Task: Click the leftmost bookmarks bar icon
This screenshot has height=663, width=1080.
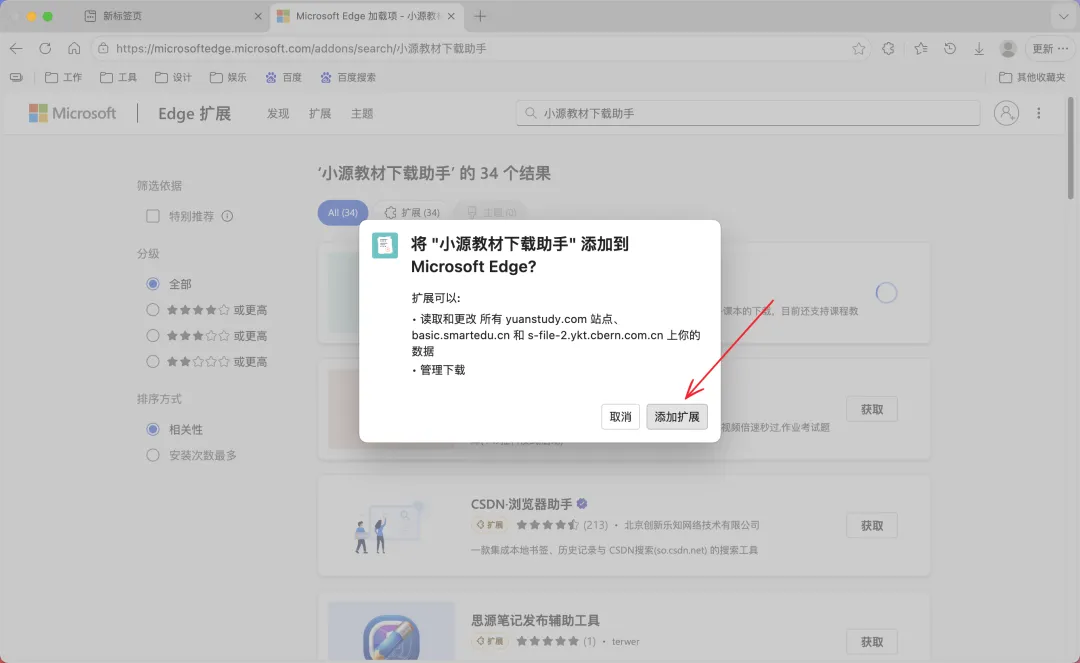Action: (x=17, y=77)
